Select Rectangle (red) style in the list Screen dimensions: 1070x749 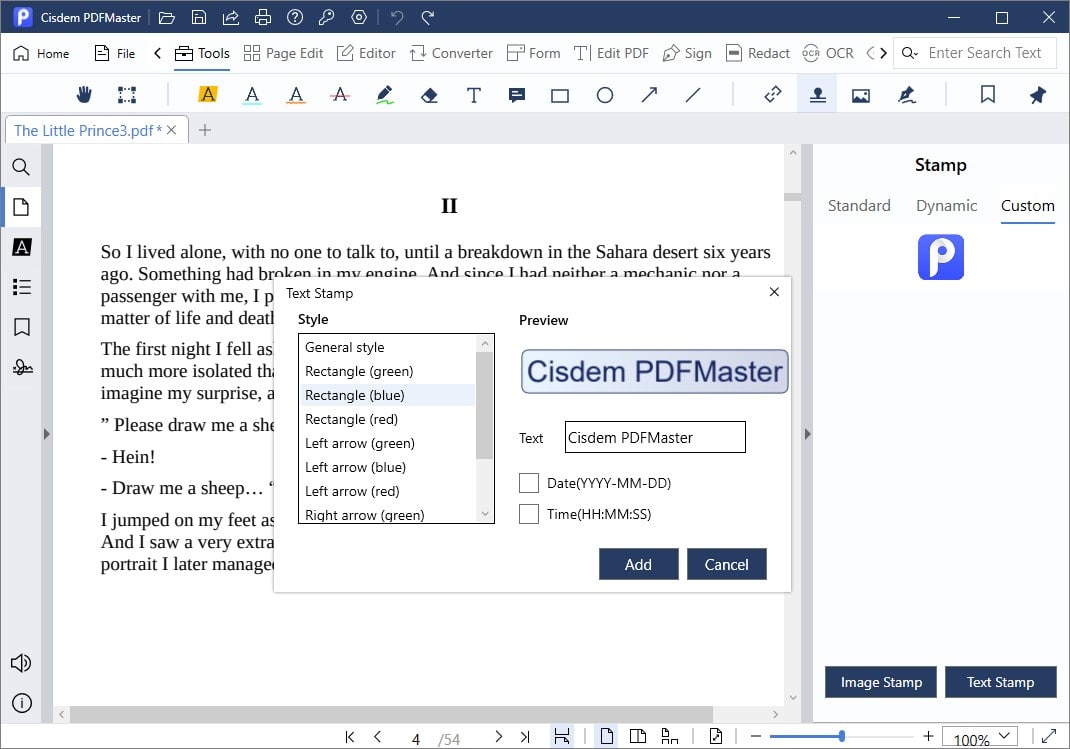354,419
